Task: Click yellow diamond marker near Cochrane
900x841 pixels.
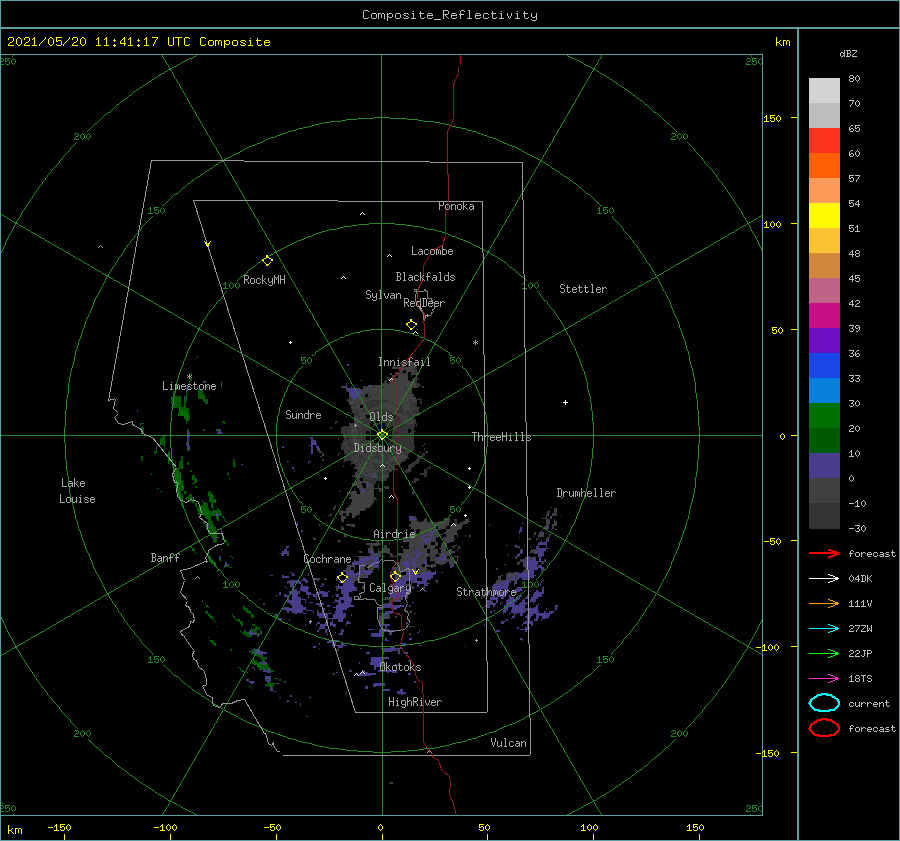Action: (342, 578)
